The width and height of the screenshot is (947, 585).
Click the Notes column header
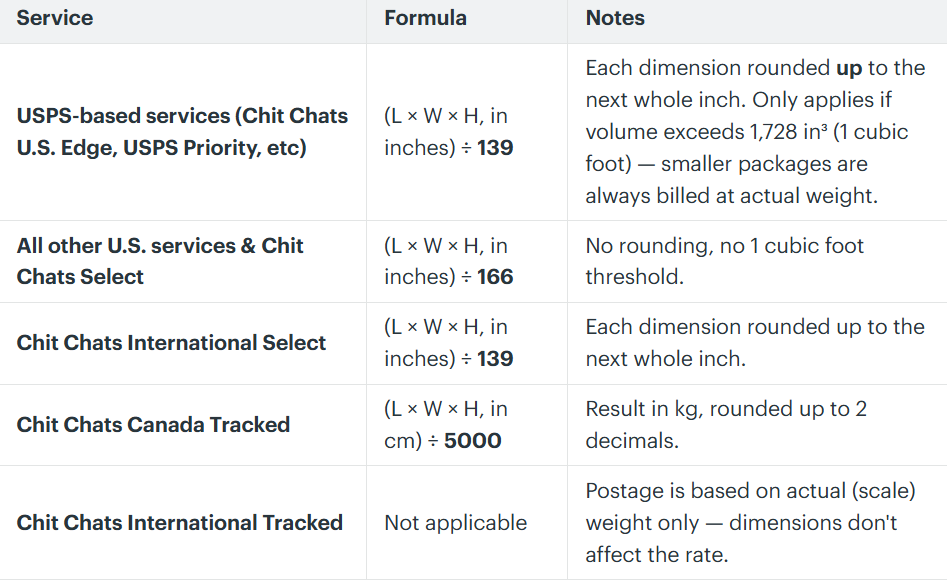(615, 18)
